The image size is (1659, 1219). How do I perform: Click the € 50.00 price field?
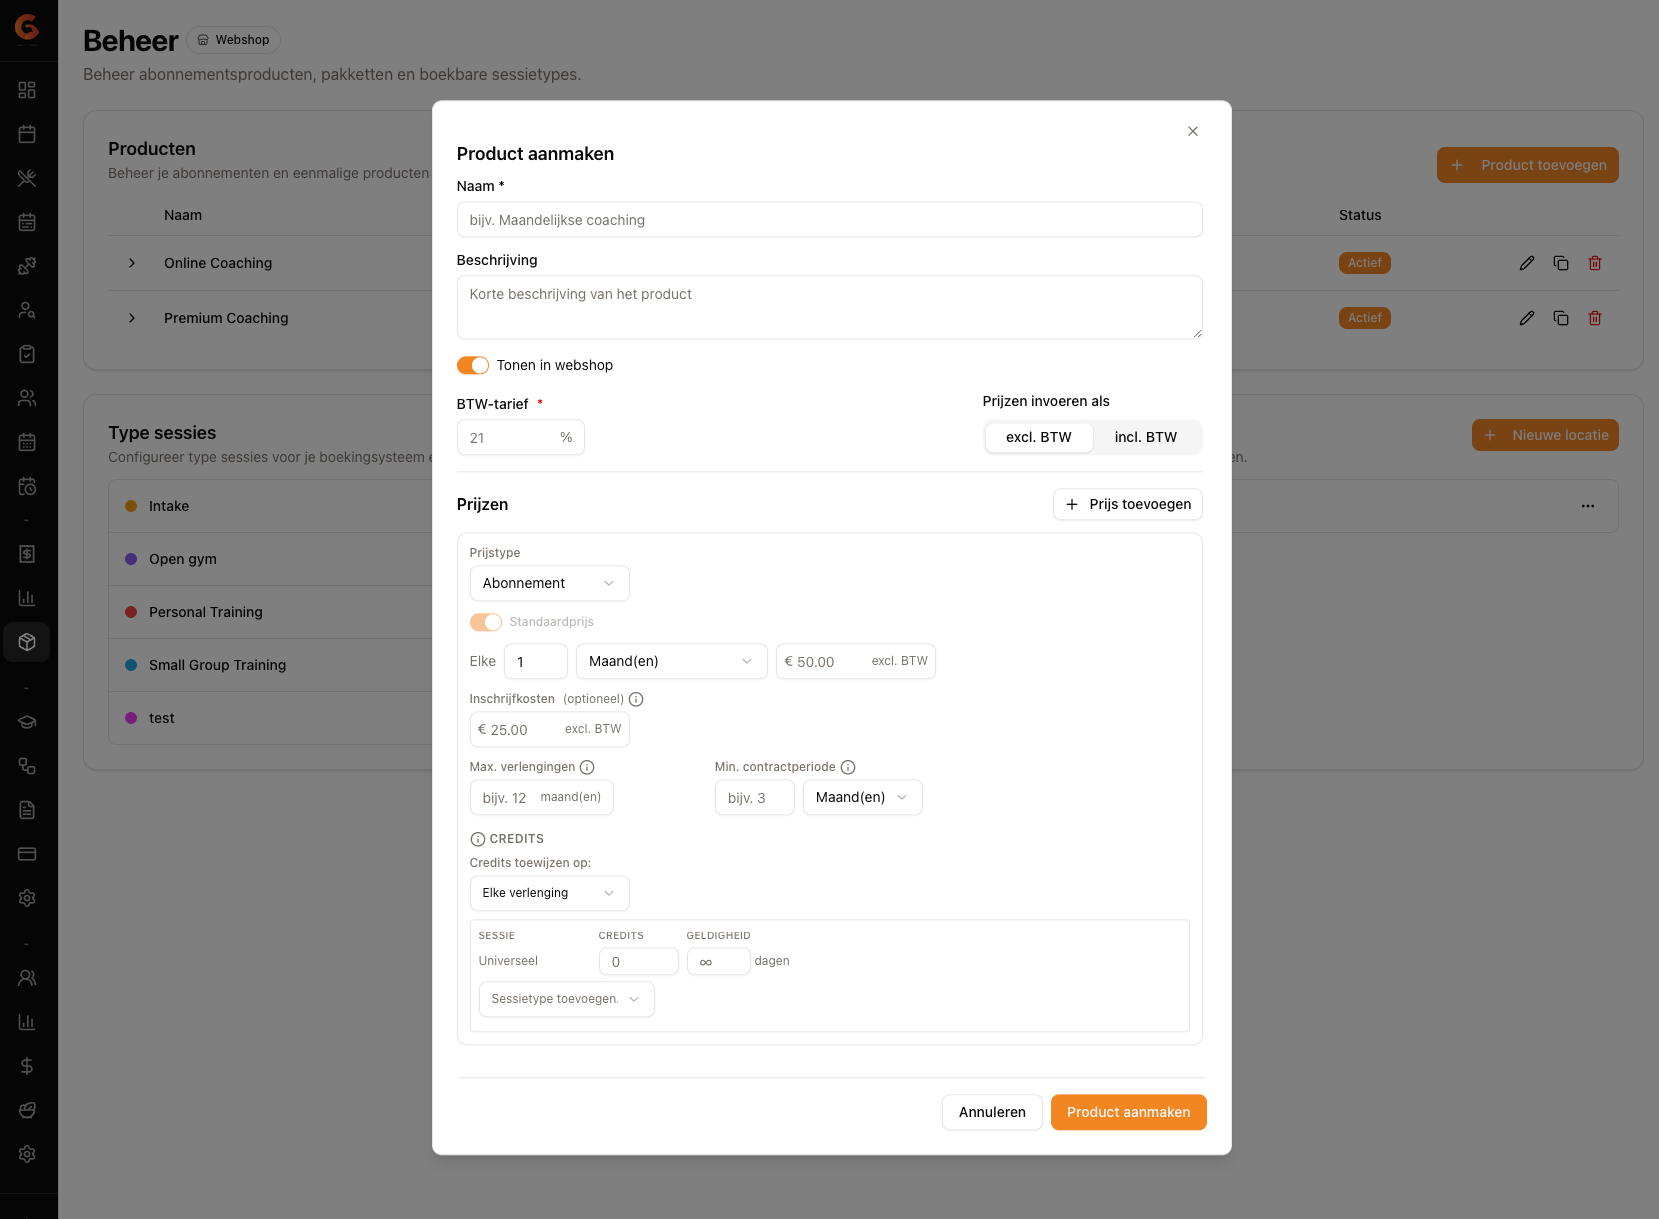click(x=856, y=661)
